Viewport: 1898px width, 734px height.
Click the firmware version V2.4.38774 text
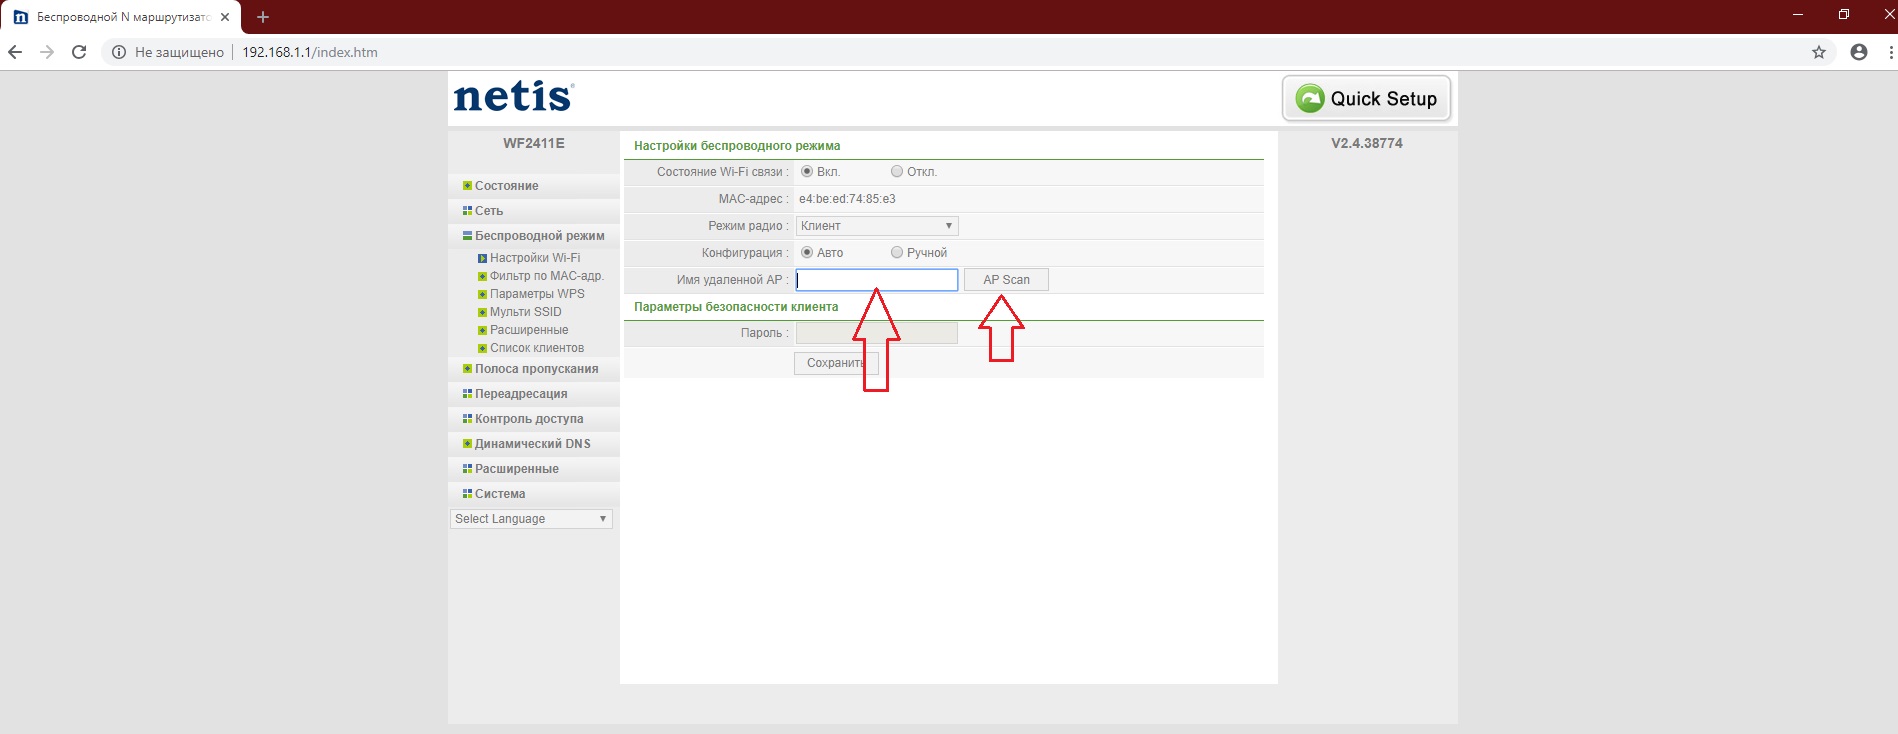click(1367, 143)
